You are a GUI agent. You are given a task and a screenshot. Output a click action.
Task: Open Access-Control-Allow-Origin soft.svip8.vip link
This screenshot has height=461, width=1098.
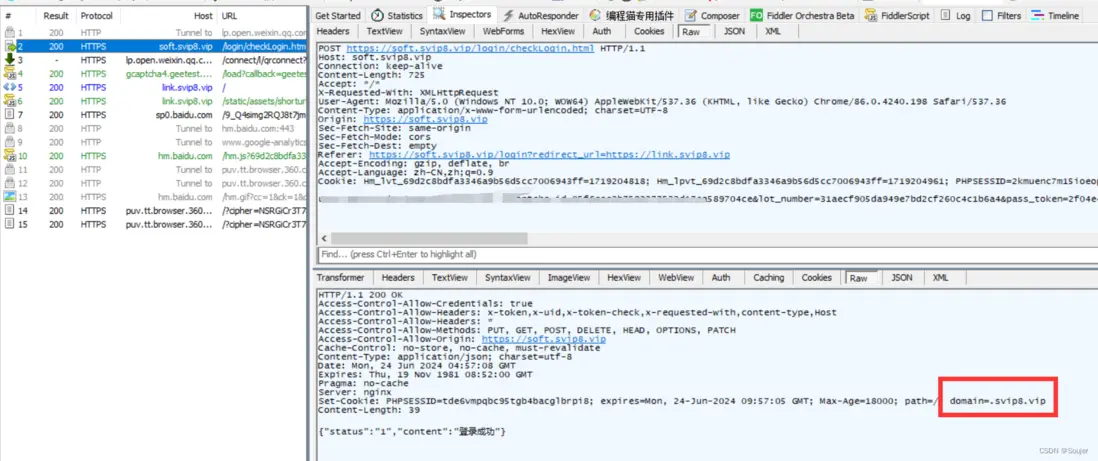(543, 338)
